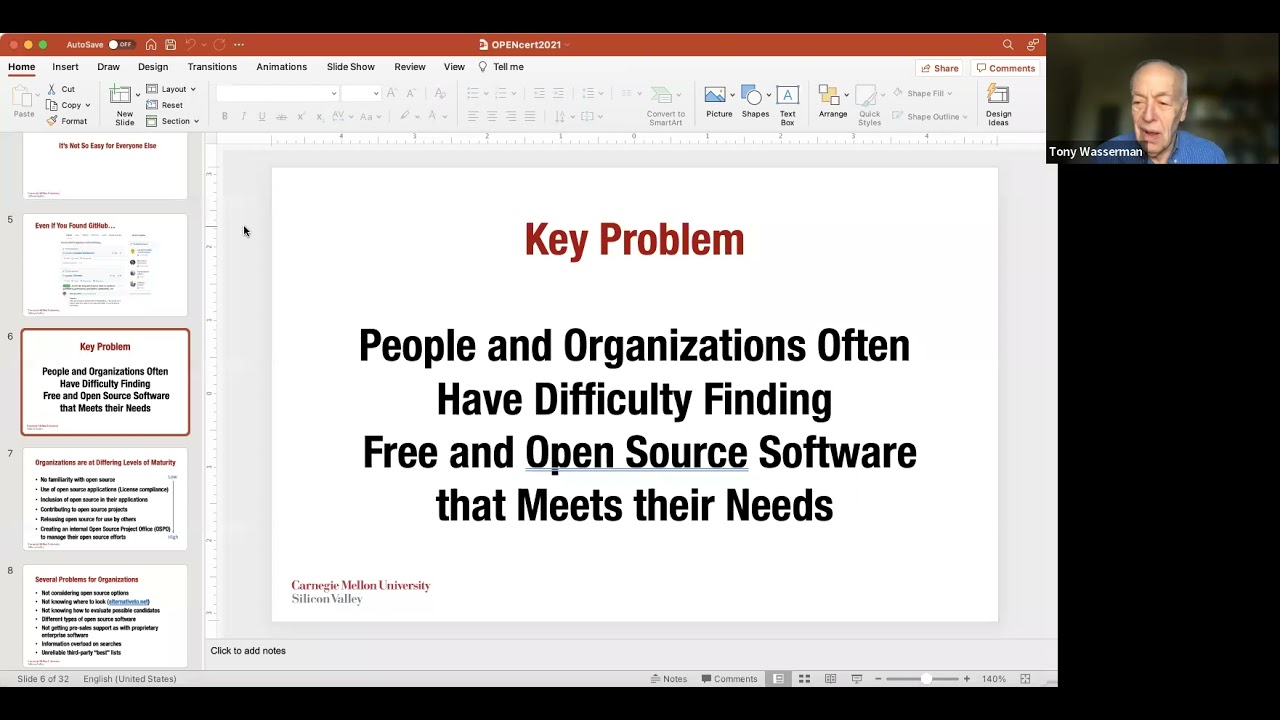Image resolution: width=1280 pixels, height=720 pixels.
Task: Open the Insert ribbon tab
Action: pos(66,67)
